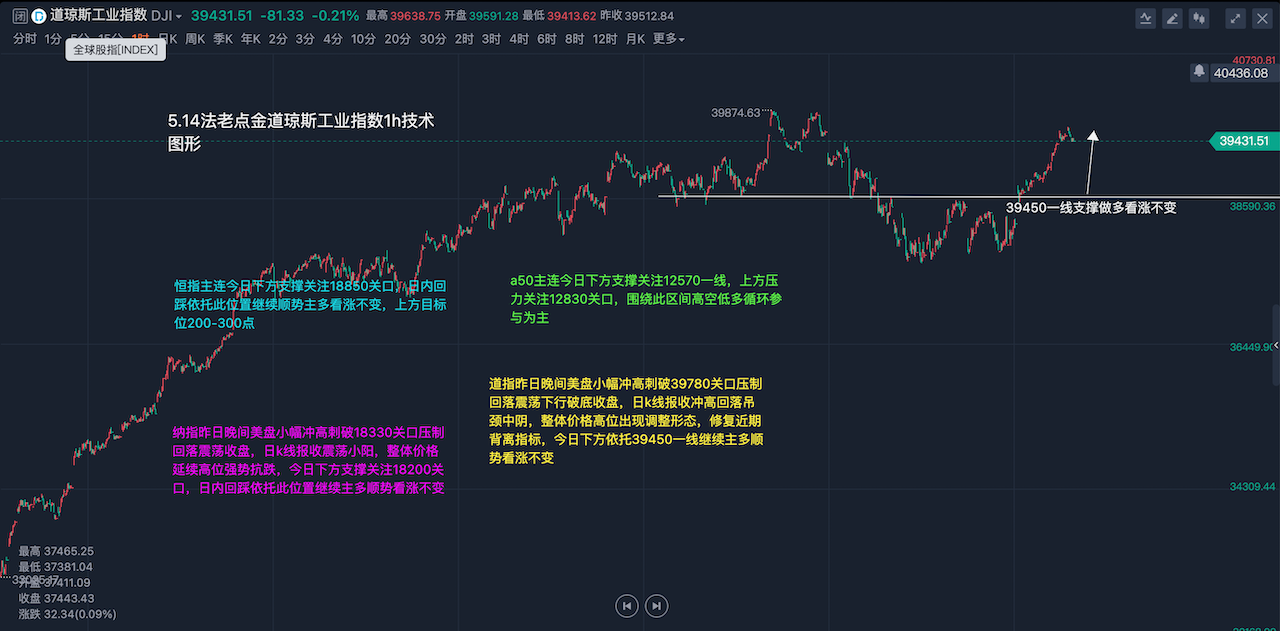Click the green 39431.51 current price tag

pos(1243,141)
